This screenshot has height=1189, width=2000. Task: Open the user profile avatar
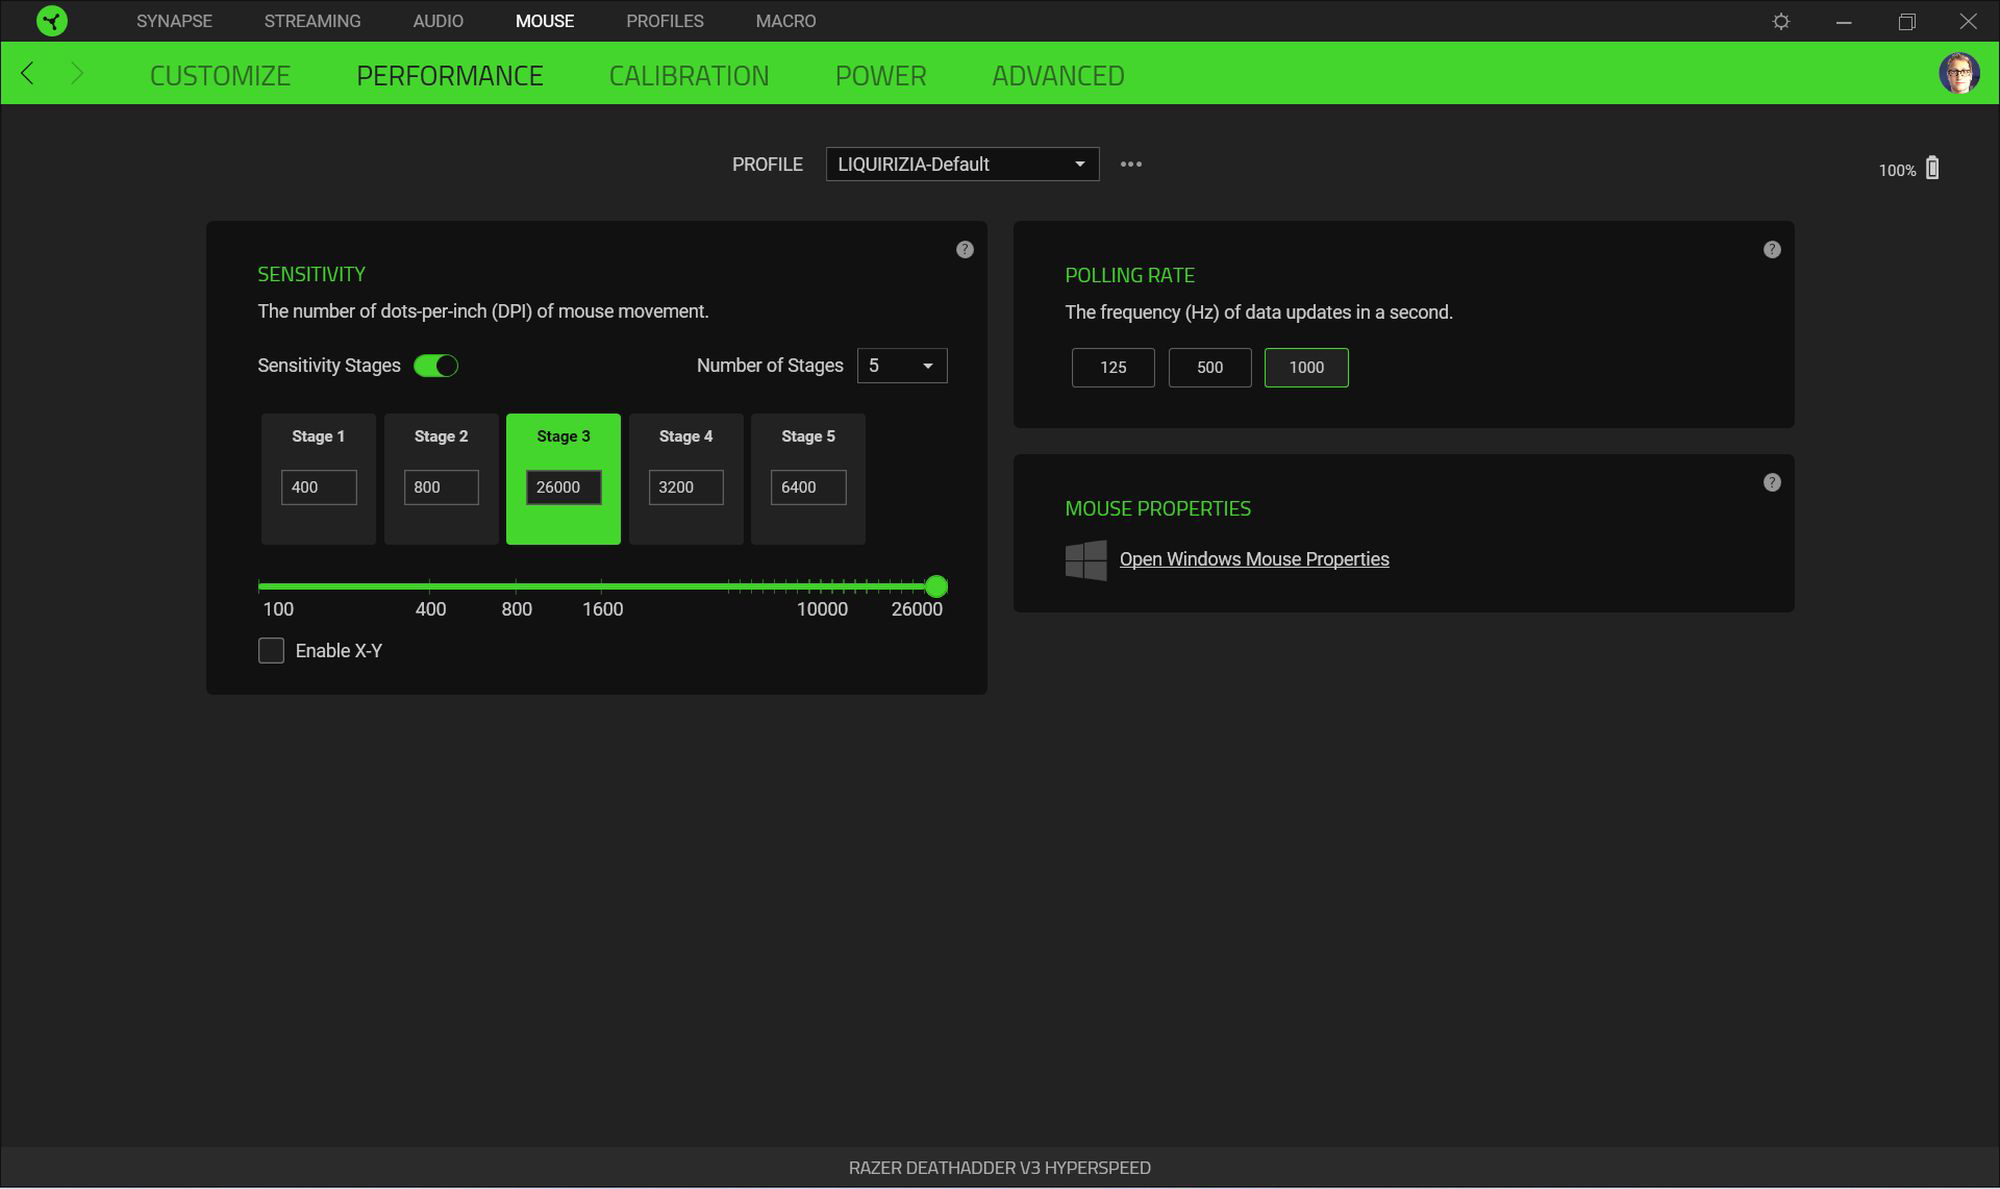pos(1958,73)
